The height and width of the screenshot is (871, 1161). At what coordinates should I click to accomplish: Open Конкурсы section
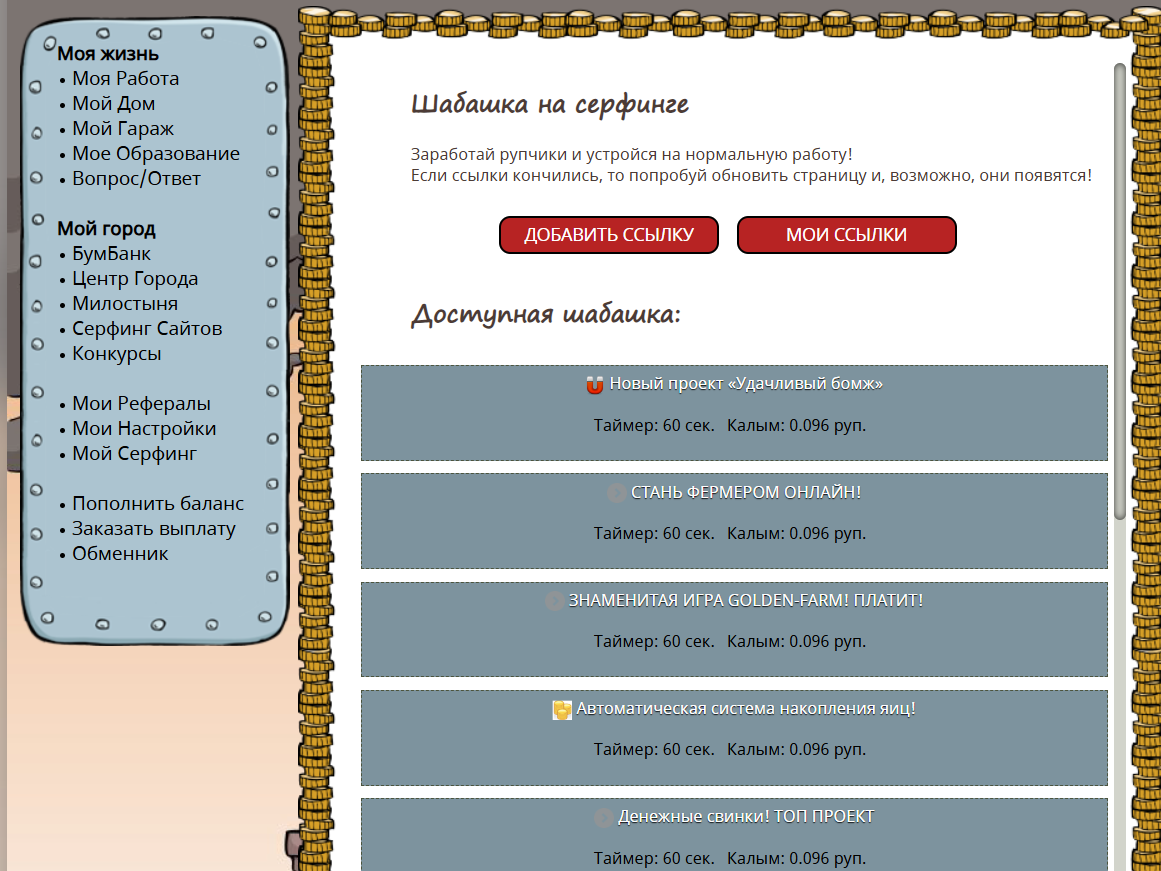116,354
